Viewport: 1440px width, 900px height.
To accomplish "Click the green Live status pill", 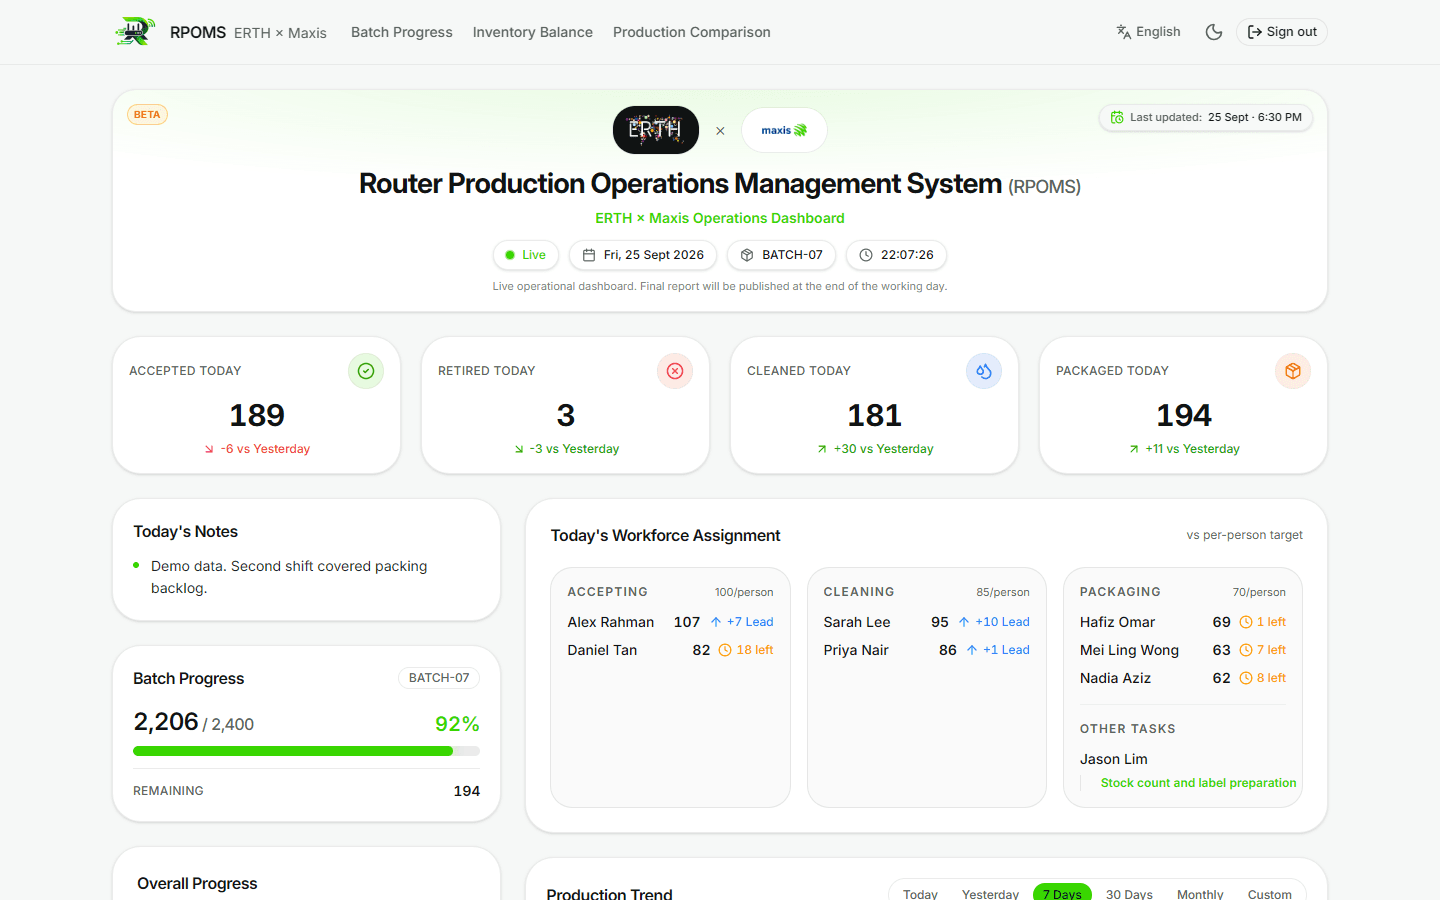I will coord(526,255).
